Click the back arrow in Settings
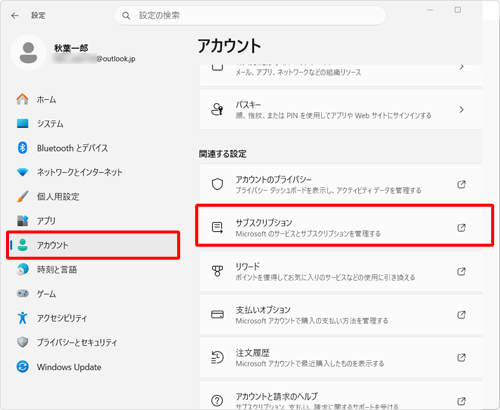Screen dimensions: 500x410 click(x=15, y=16)
